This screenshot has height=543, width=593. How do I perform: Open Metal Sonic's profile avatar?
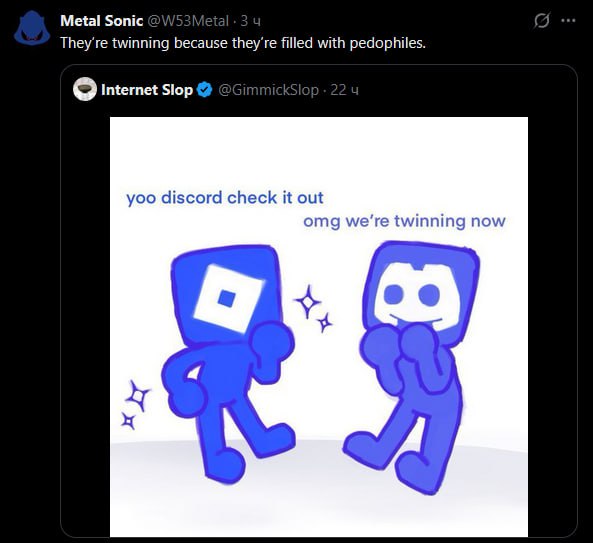pos(32,28)
